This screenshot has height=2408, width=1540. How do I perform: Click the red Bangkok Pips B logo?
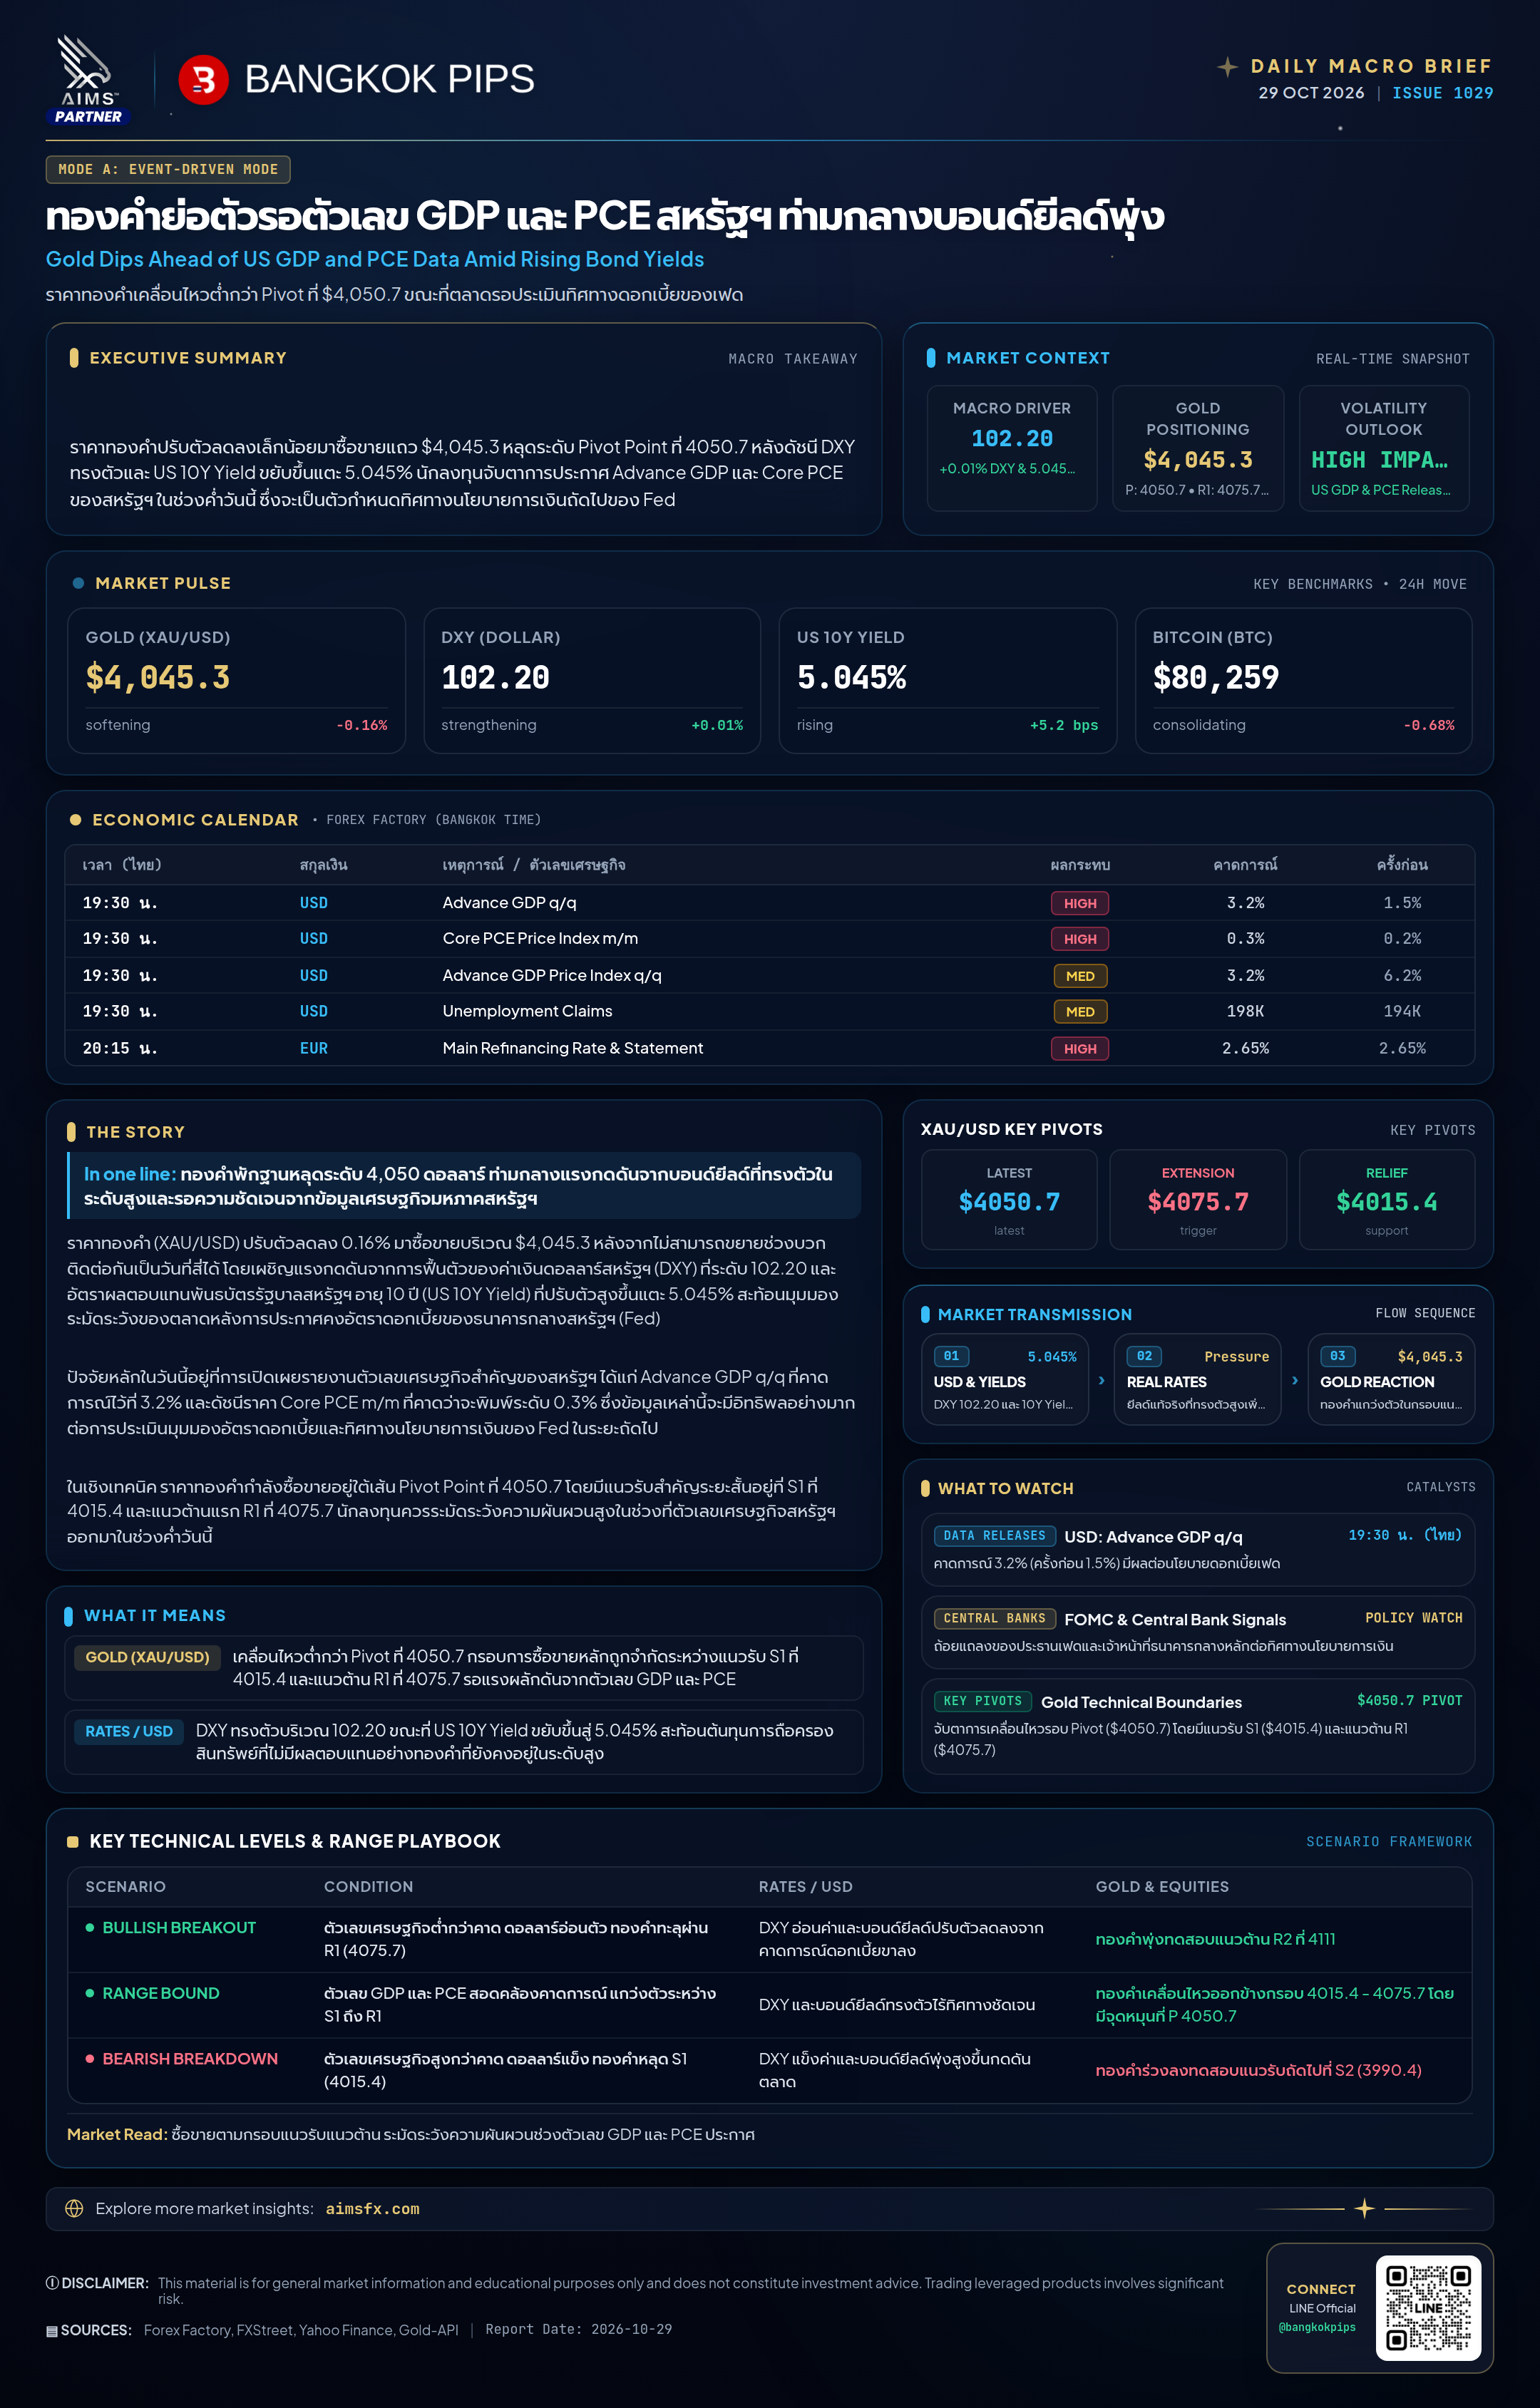pyautogui.click(x=203, y=79)
